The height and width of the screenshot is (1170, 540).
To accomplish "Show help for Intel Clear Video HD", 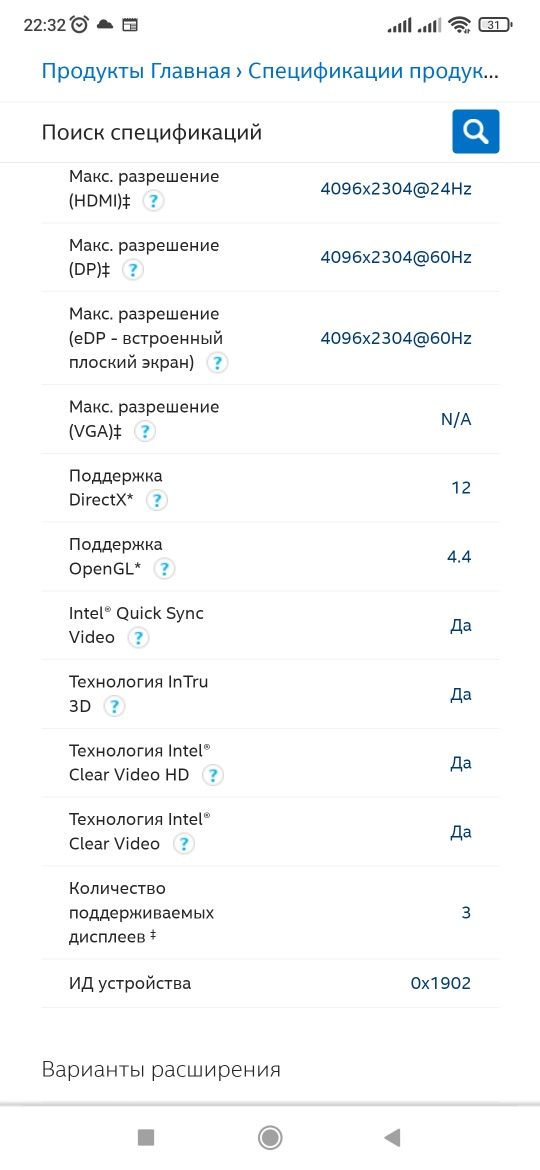I will click(x=213, y=775).
